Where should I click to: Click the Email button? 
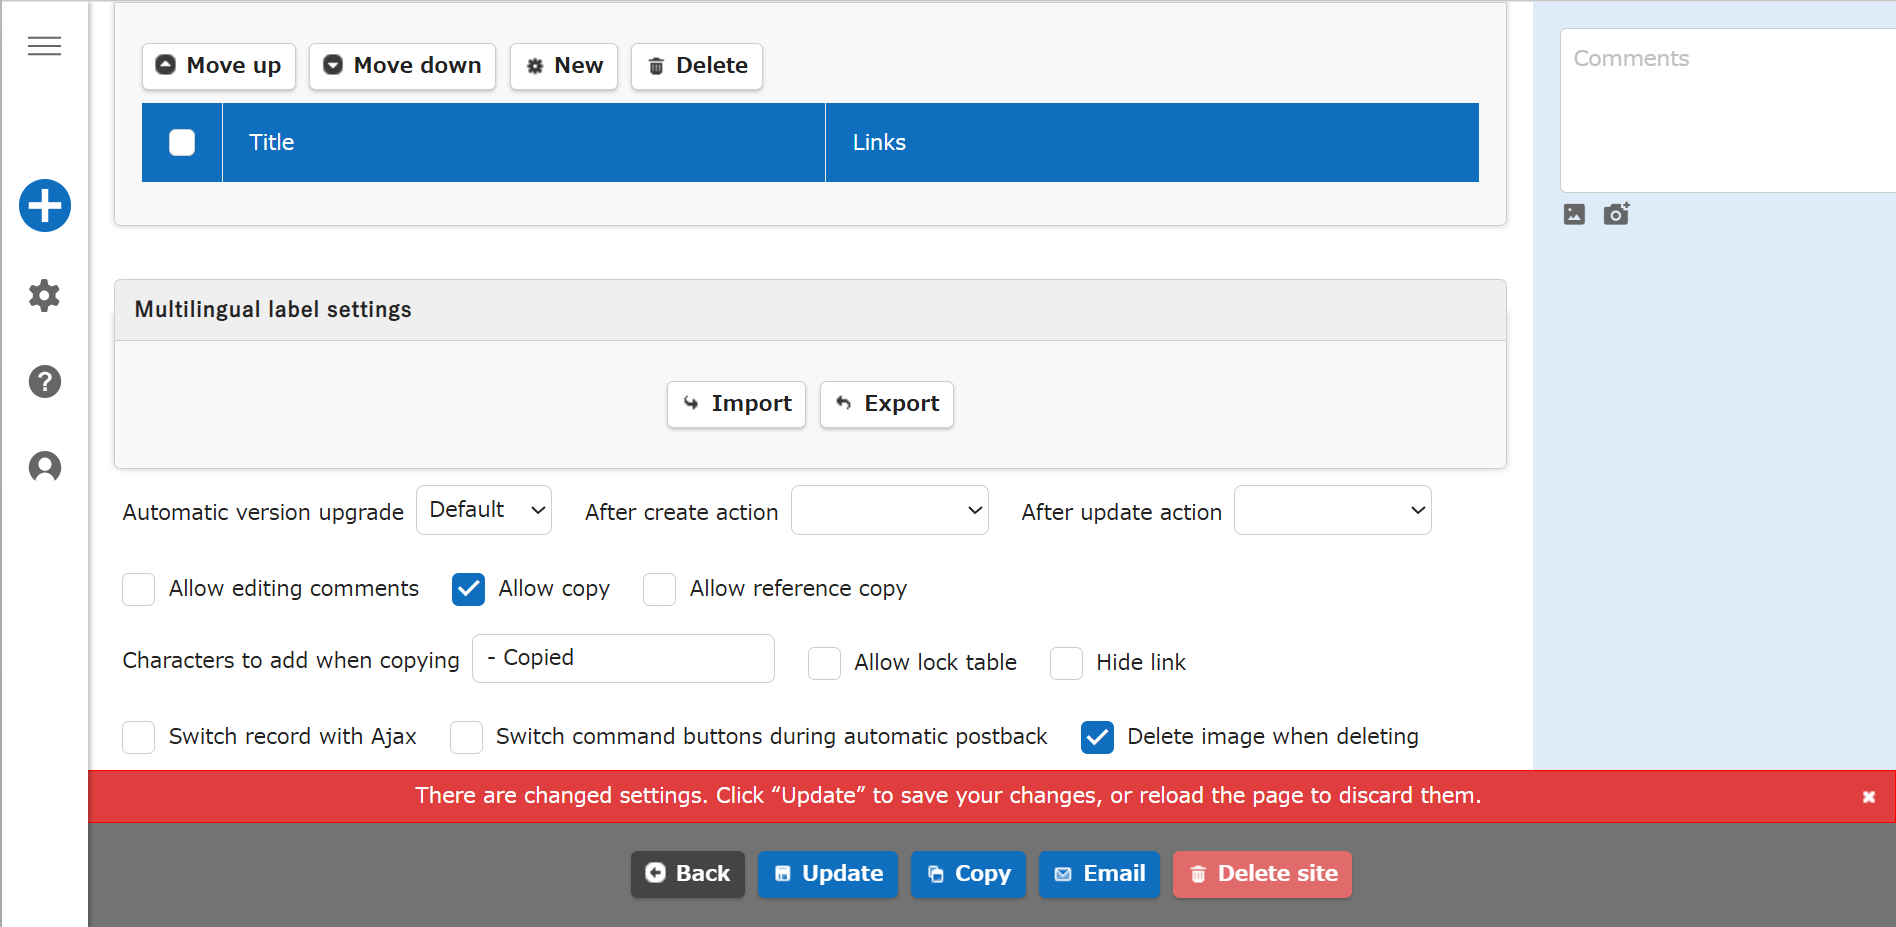[x=1099, y=874]
